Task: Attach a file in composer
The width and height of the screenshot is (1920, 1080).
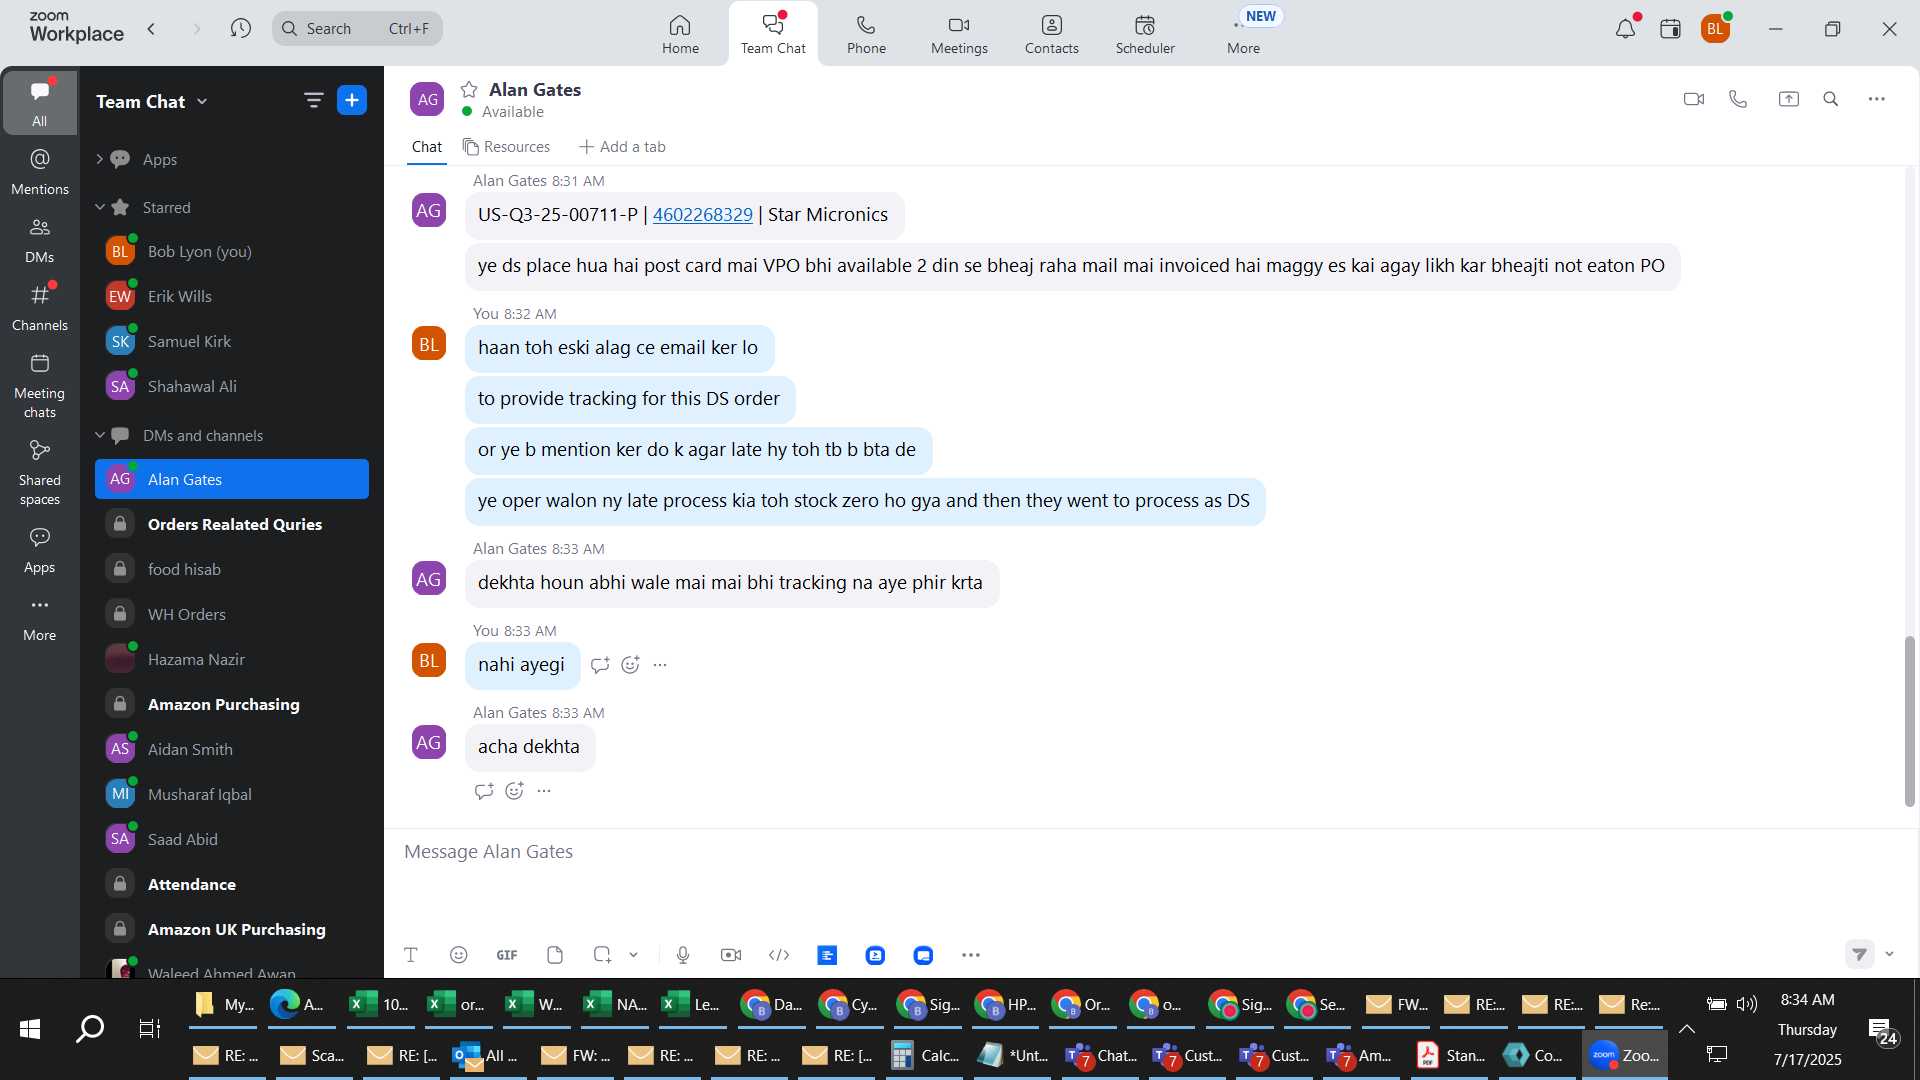Action: pos(555,955)
